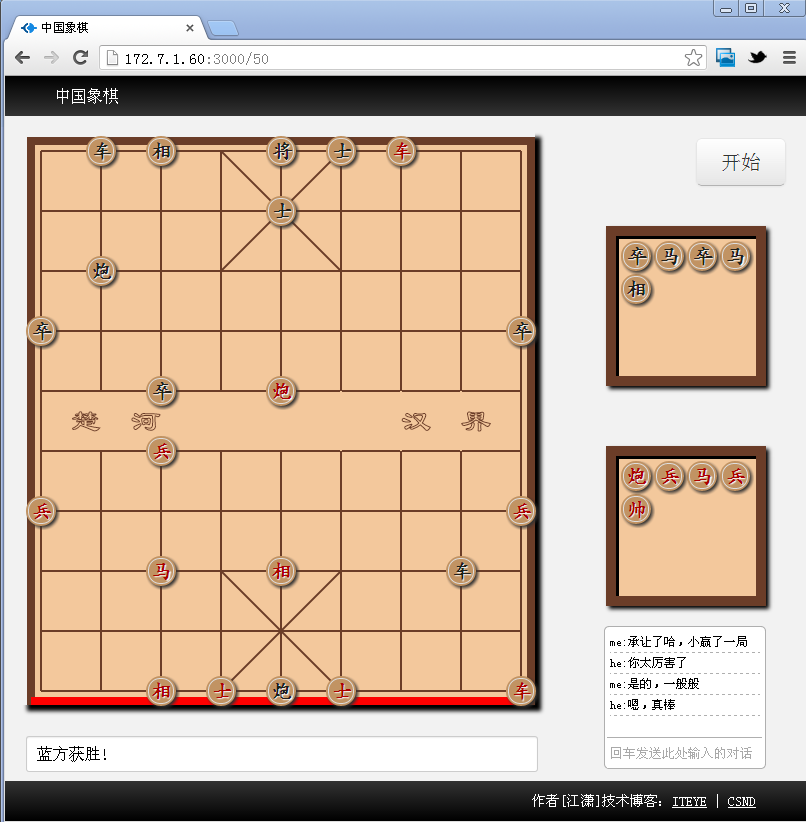Click the captured red 帅 piece
This screenshot has height=822, width=806.
coord(637,509)
